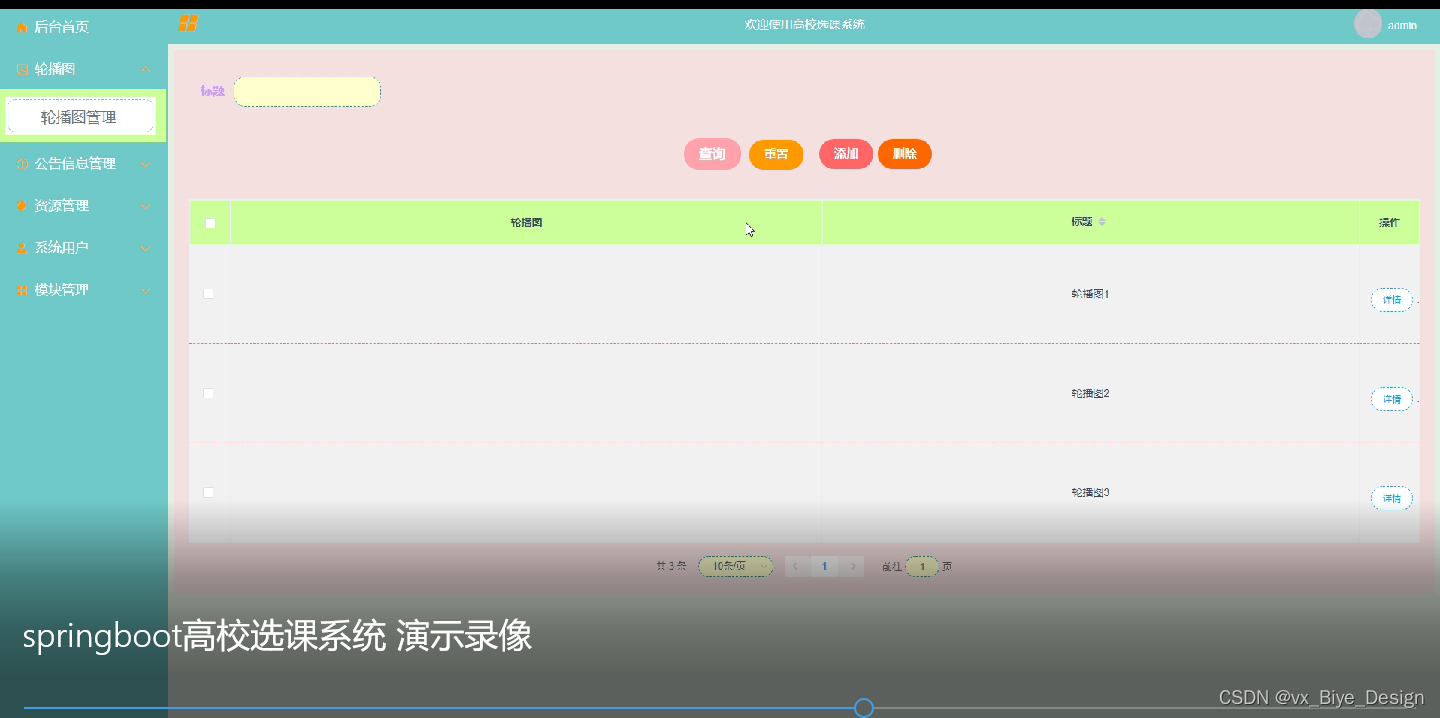Check the checkbox for row 轮播图1
Image resolution: width=1440 pixels, height=718 pixels.
(209, 293)
